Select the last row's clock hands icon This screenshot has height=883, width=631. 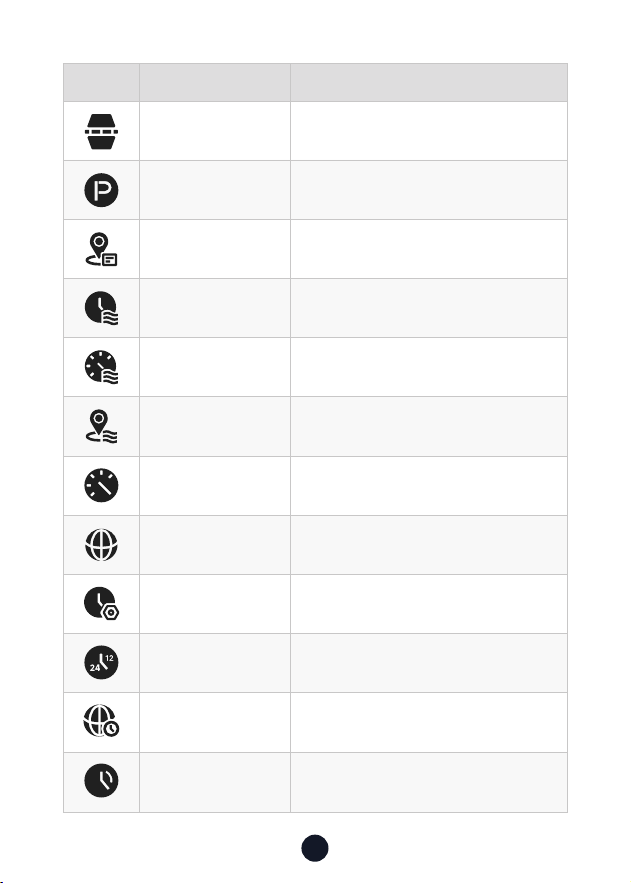[101, 781]
